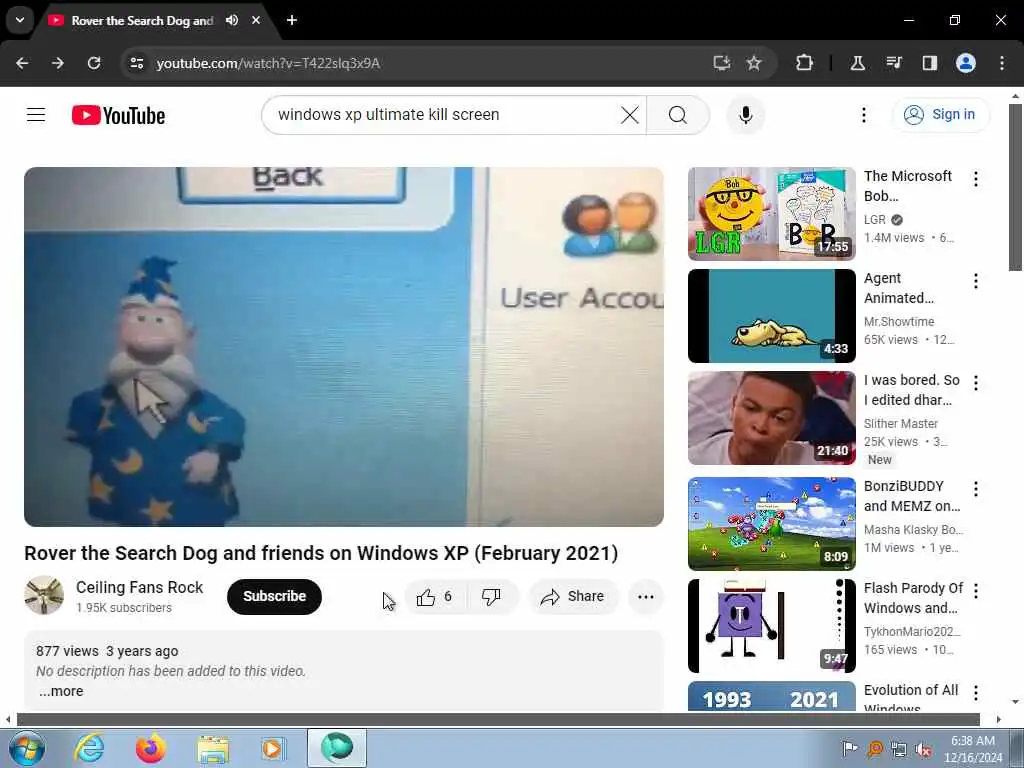Image resolution: width=1024 pixels, height=768 pixels.
Task: Open a new browser tab
Action: point(292,20)
